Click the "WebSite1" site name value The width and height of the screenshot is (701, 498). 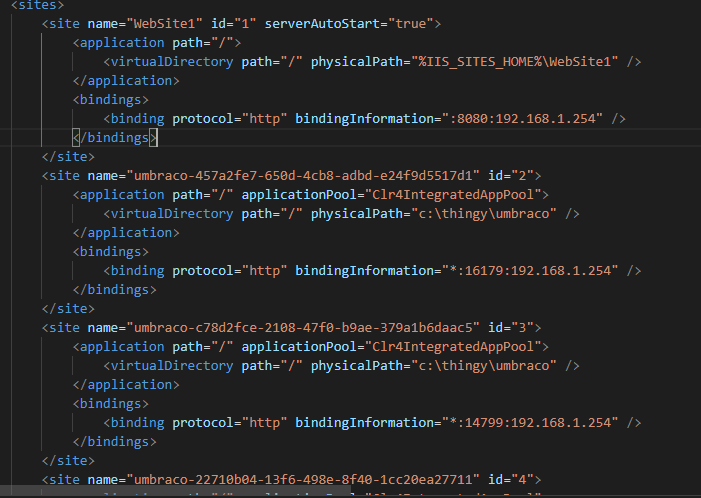click(158, 23)
